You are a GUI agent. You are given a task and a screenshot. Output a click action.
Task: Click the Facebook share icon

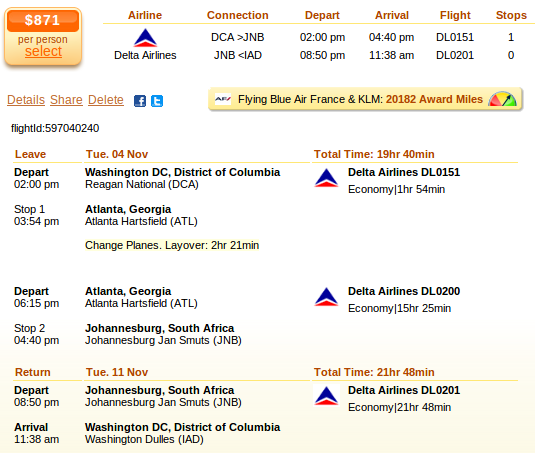pos(140,101)
